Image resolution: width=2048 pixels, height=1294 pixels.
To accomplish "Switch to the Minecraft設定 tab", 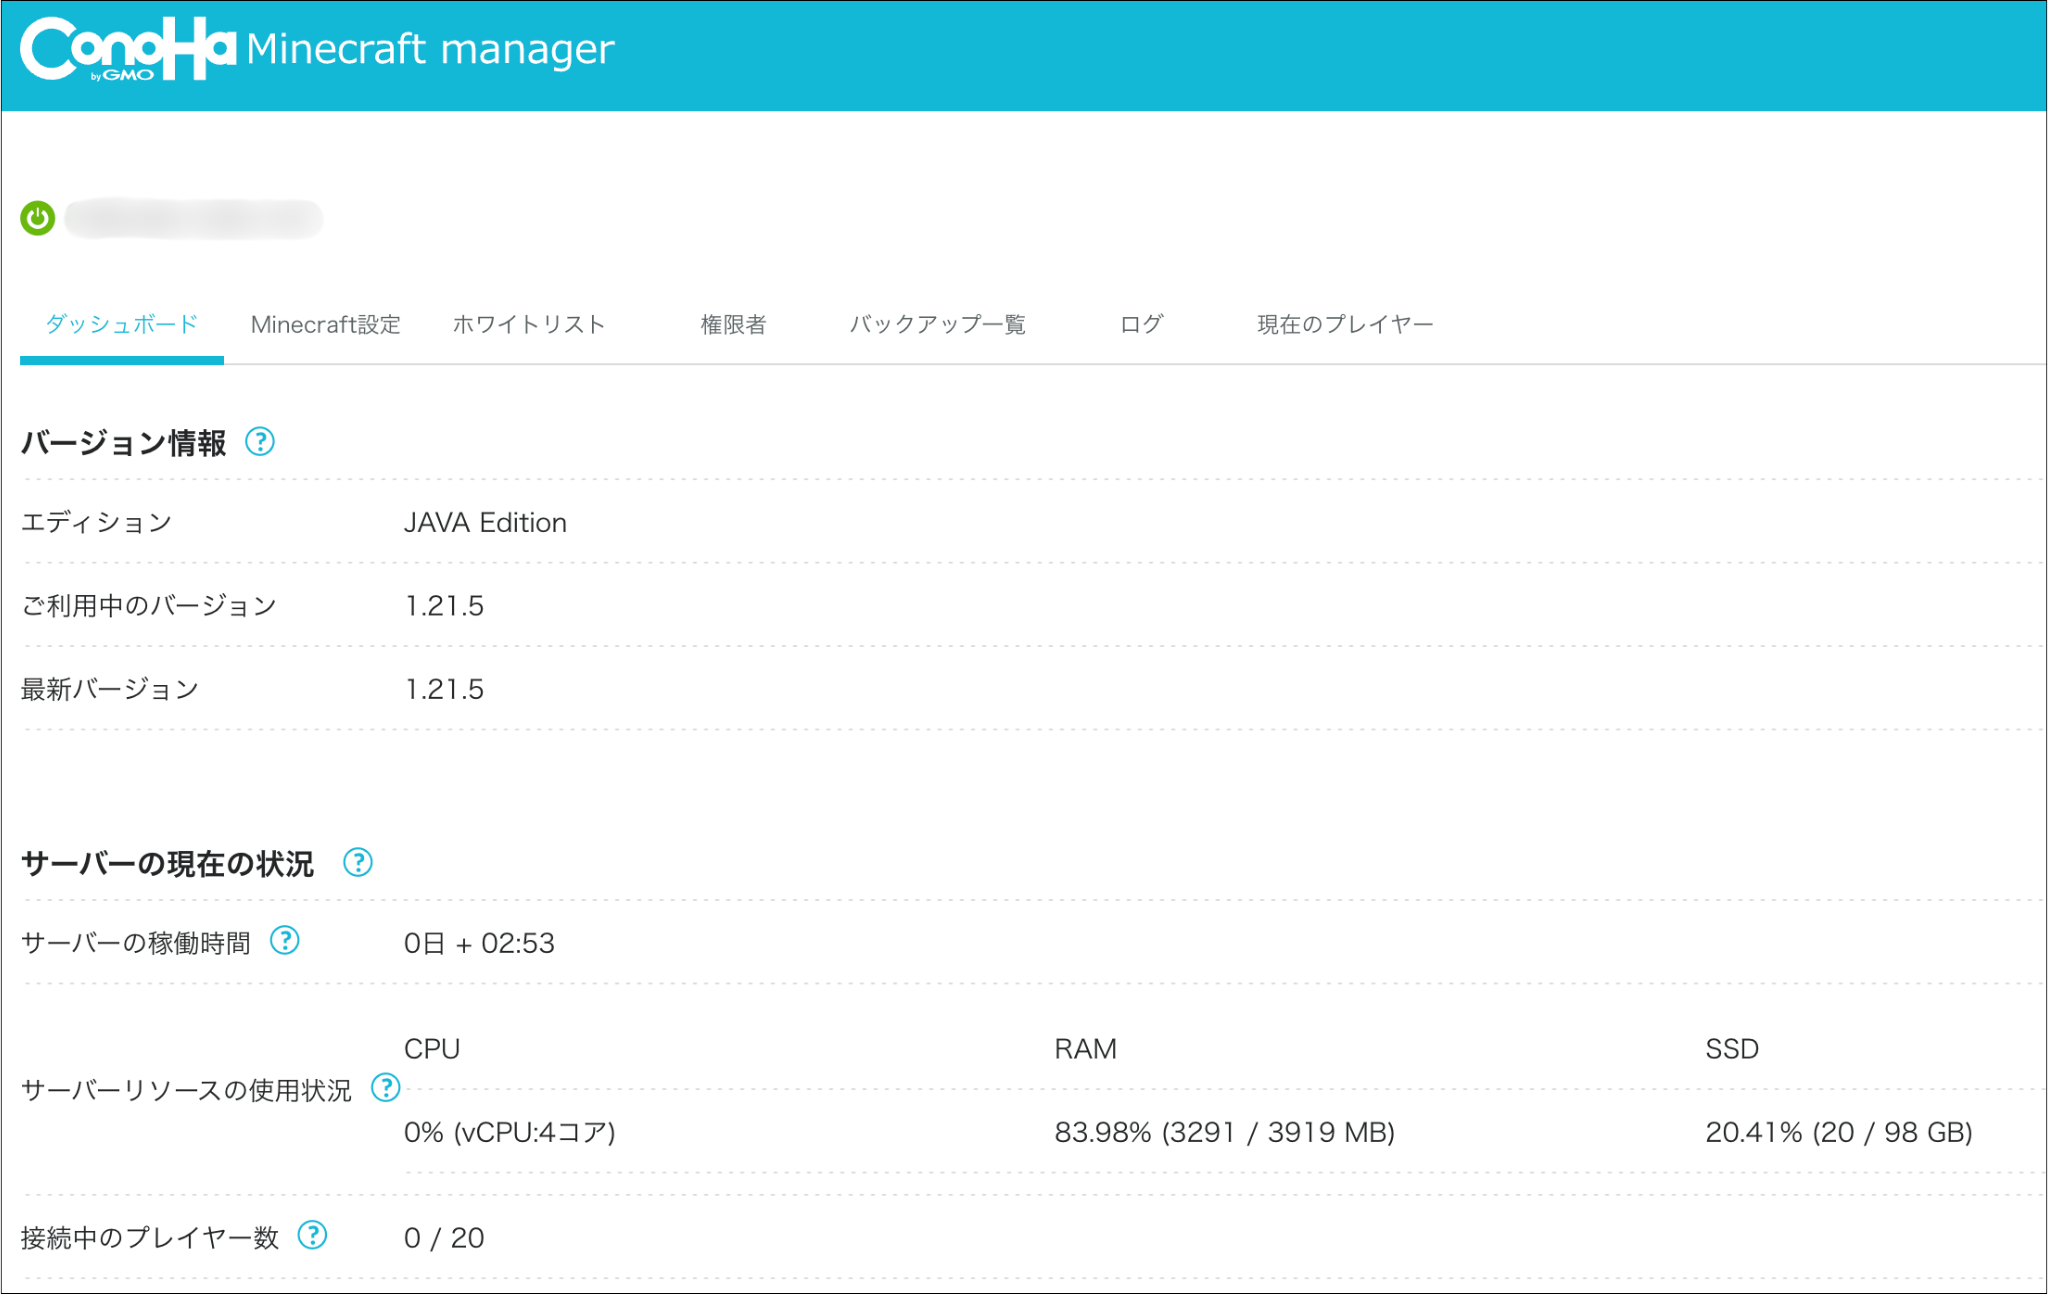I will click(x=325, y=324).
